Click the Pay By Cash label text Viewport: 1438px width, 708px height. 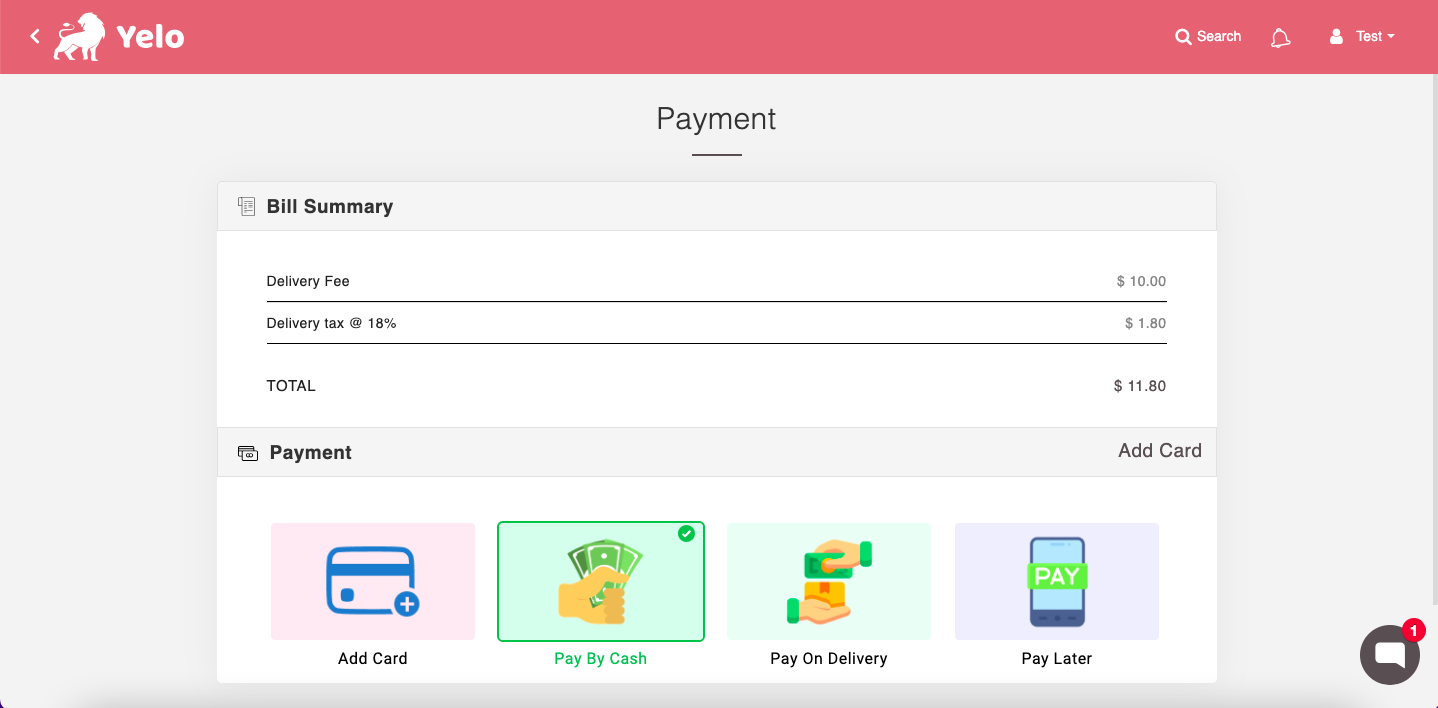pyautogui.click(x=601, y=659)
